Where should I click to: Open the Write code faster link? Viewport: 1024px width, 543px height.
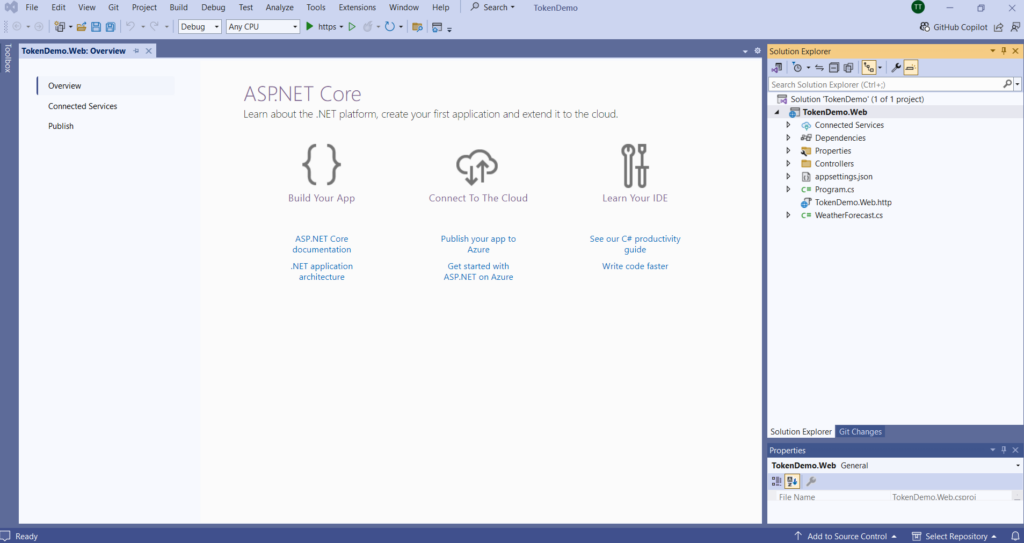[x=635, y=267]
